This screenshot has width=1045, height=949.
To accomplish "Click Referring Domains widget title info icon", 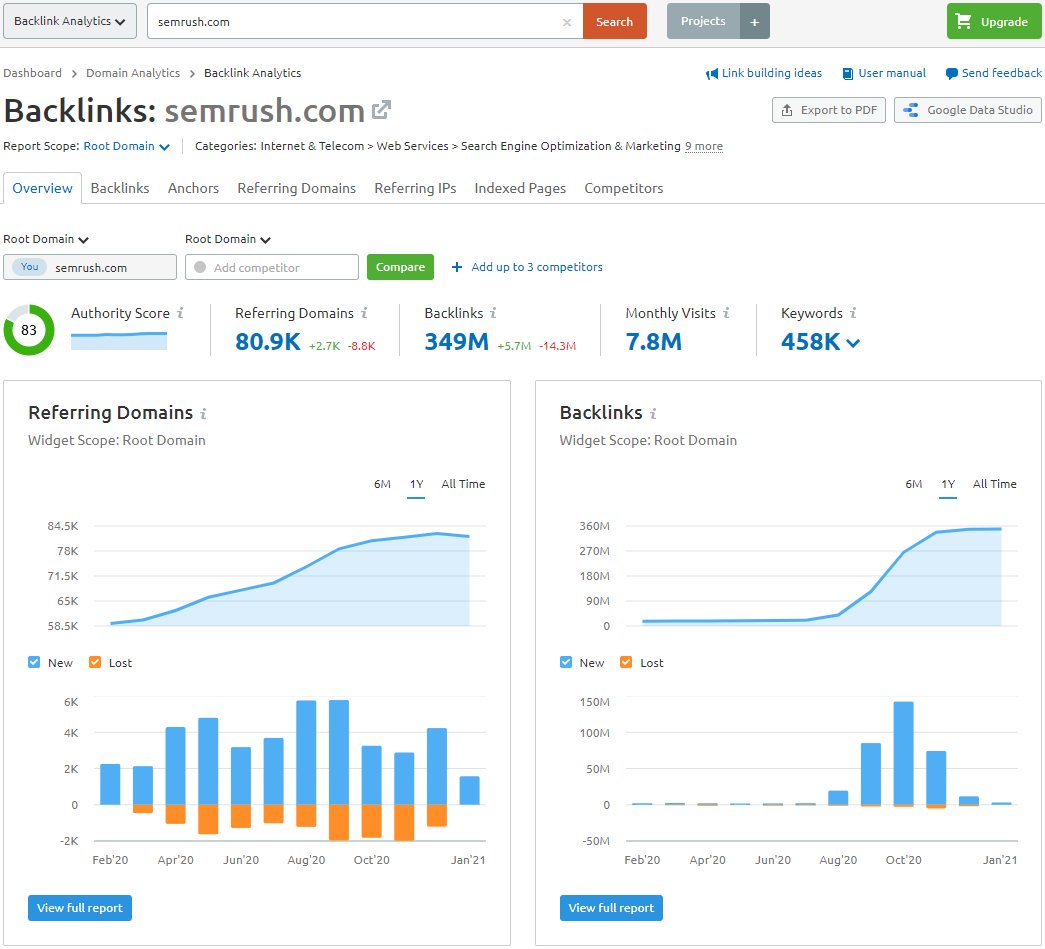I will [203, 414].
